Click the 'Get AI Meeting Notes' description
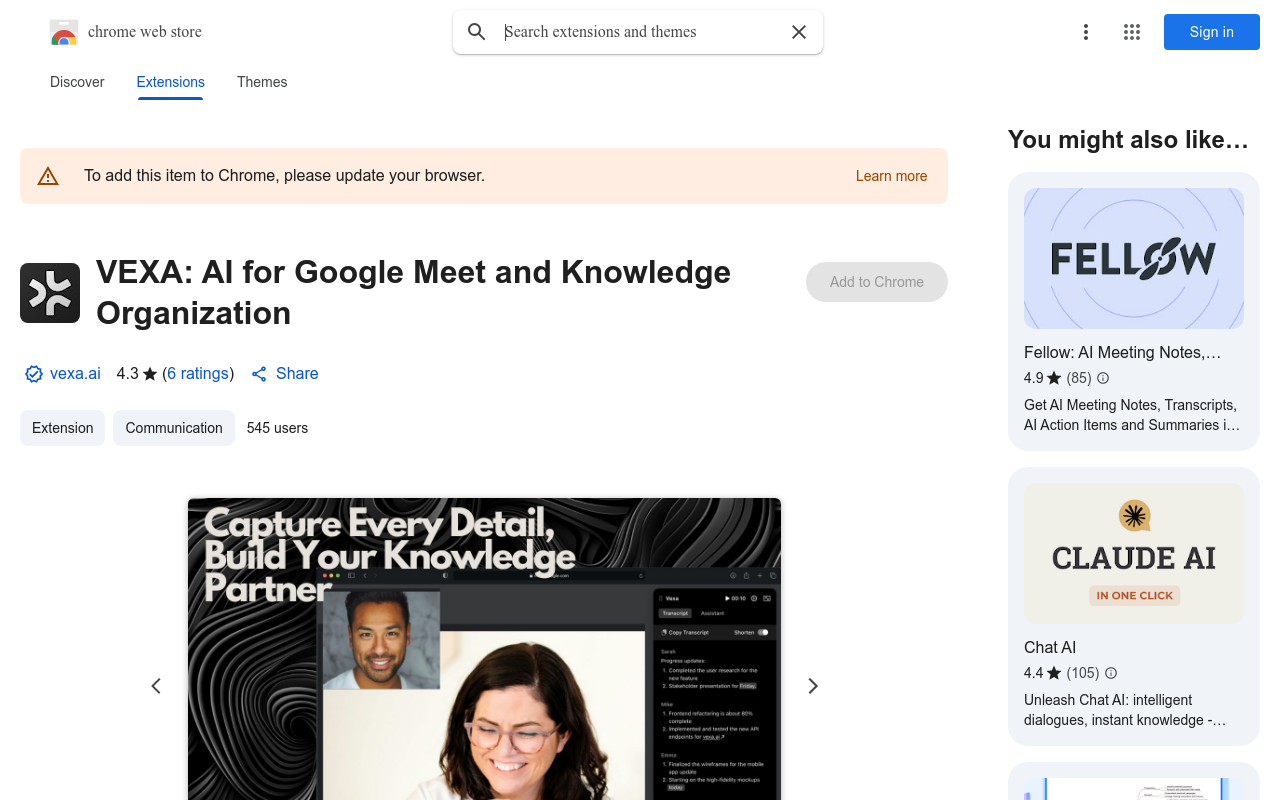This screenshot has width=1280, height=800. tap(1132, 415)
